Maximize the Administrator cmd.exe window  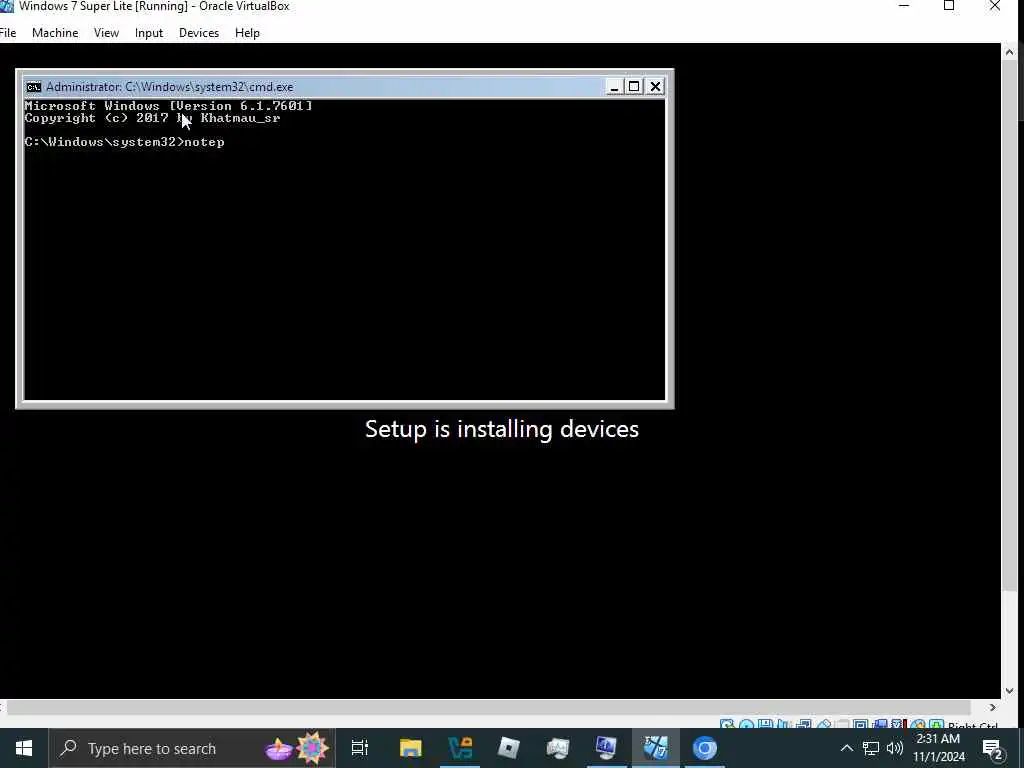click(634, 87)
